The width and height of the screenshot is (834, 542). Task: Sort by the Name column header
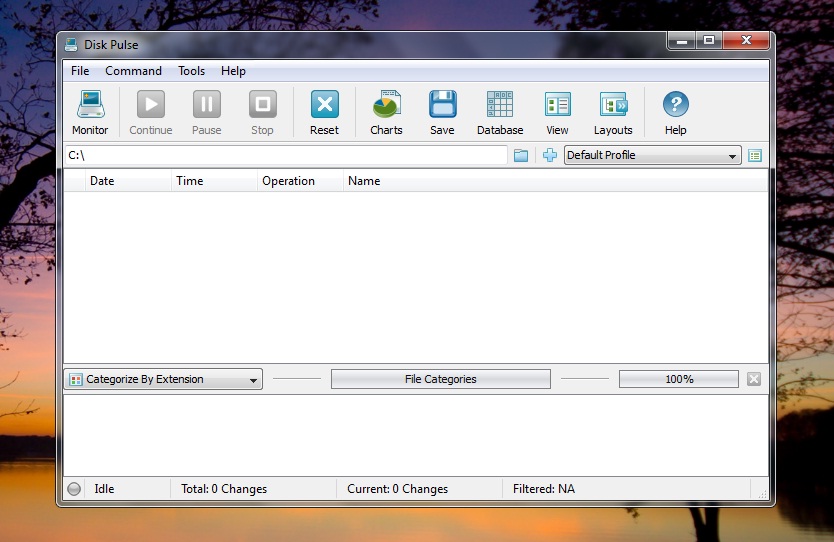(x=555, y=181)
